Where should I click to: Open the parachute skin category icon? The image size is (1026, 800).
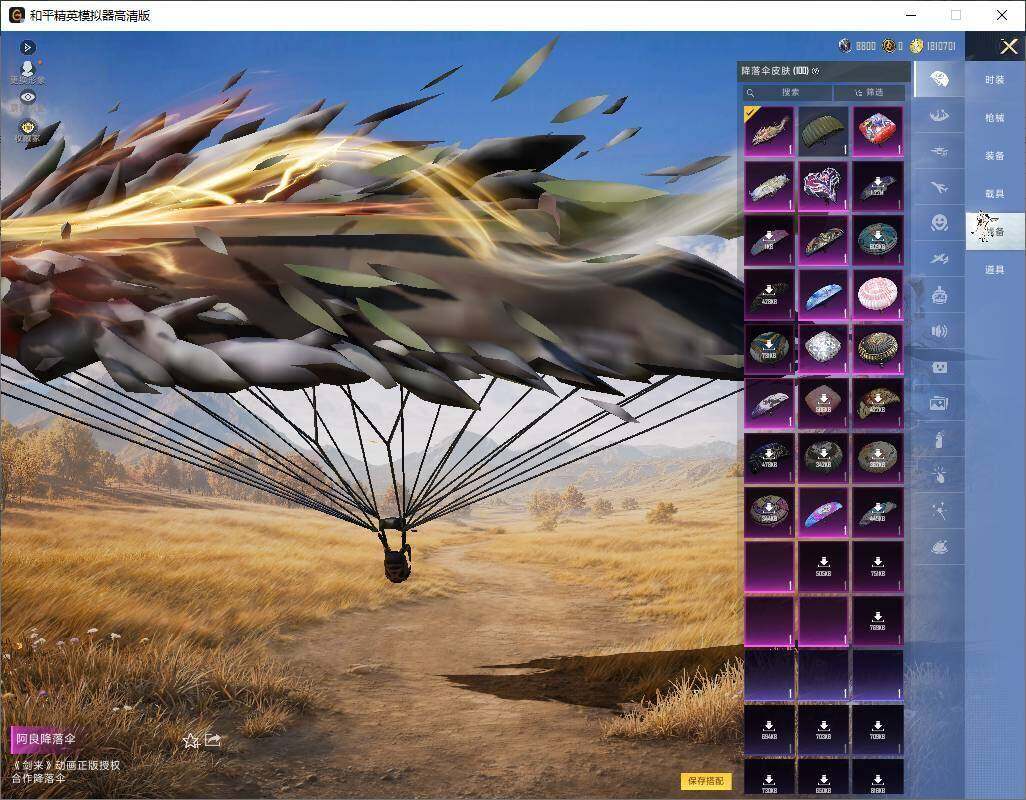(939, 79)
